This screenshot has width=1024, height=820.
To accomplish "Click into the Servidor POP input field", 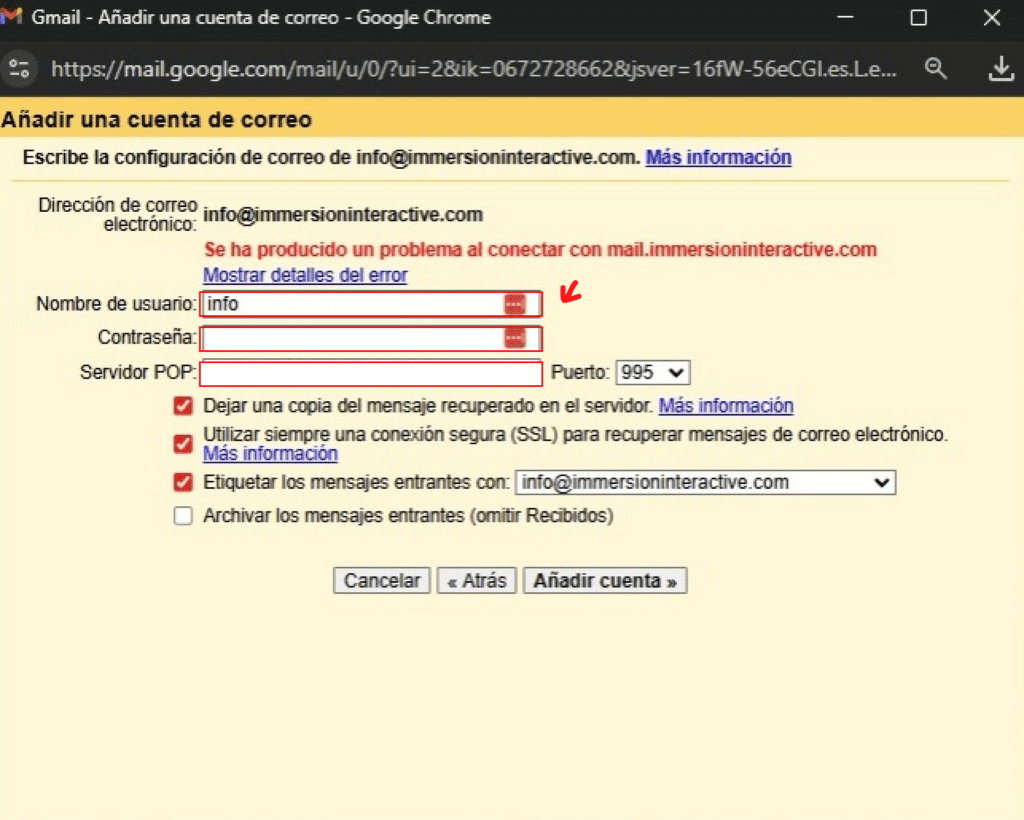I will 371,374.
